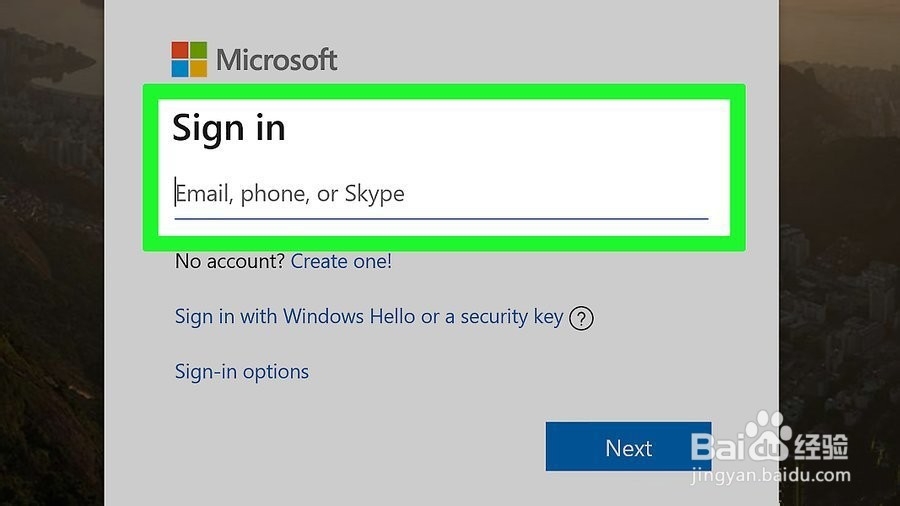This screenshot has width=900, height=506.
Task: Click the No account? label text
Action: pos(230,262)
